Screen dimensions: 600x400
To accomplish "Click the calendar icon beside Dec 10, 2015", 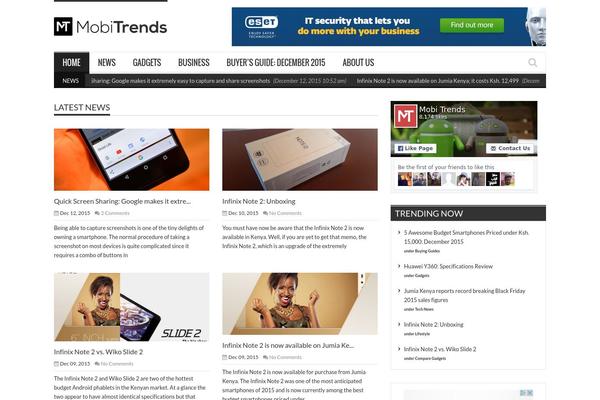I will pyautogui.click(x=225, y=213).
